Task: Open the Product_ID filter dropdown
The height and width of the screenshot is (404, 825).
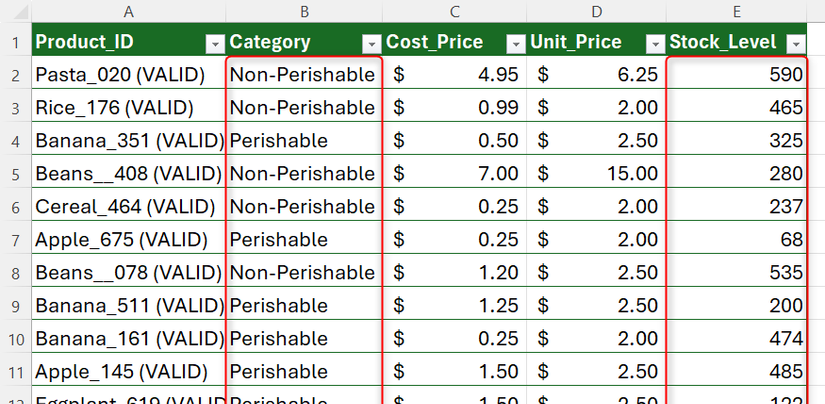Action: [214, 43]
